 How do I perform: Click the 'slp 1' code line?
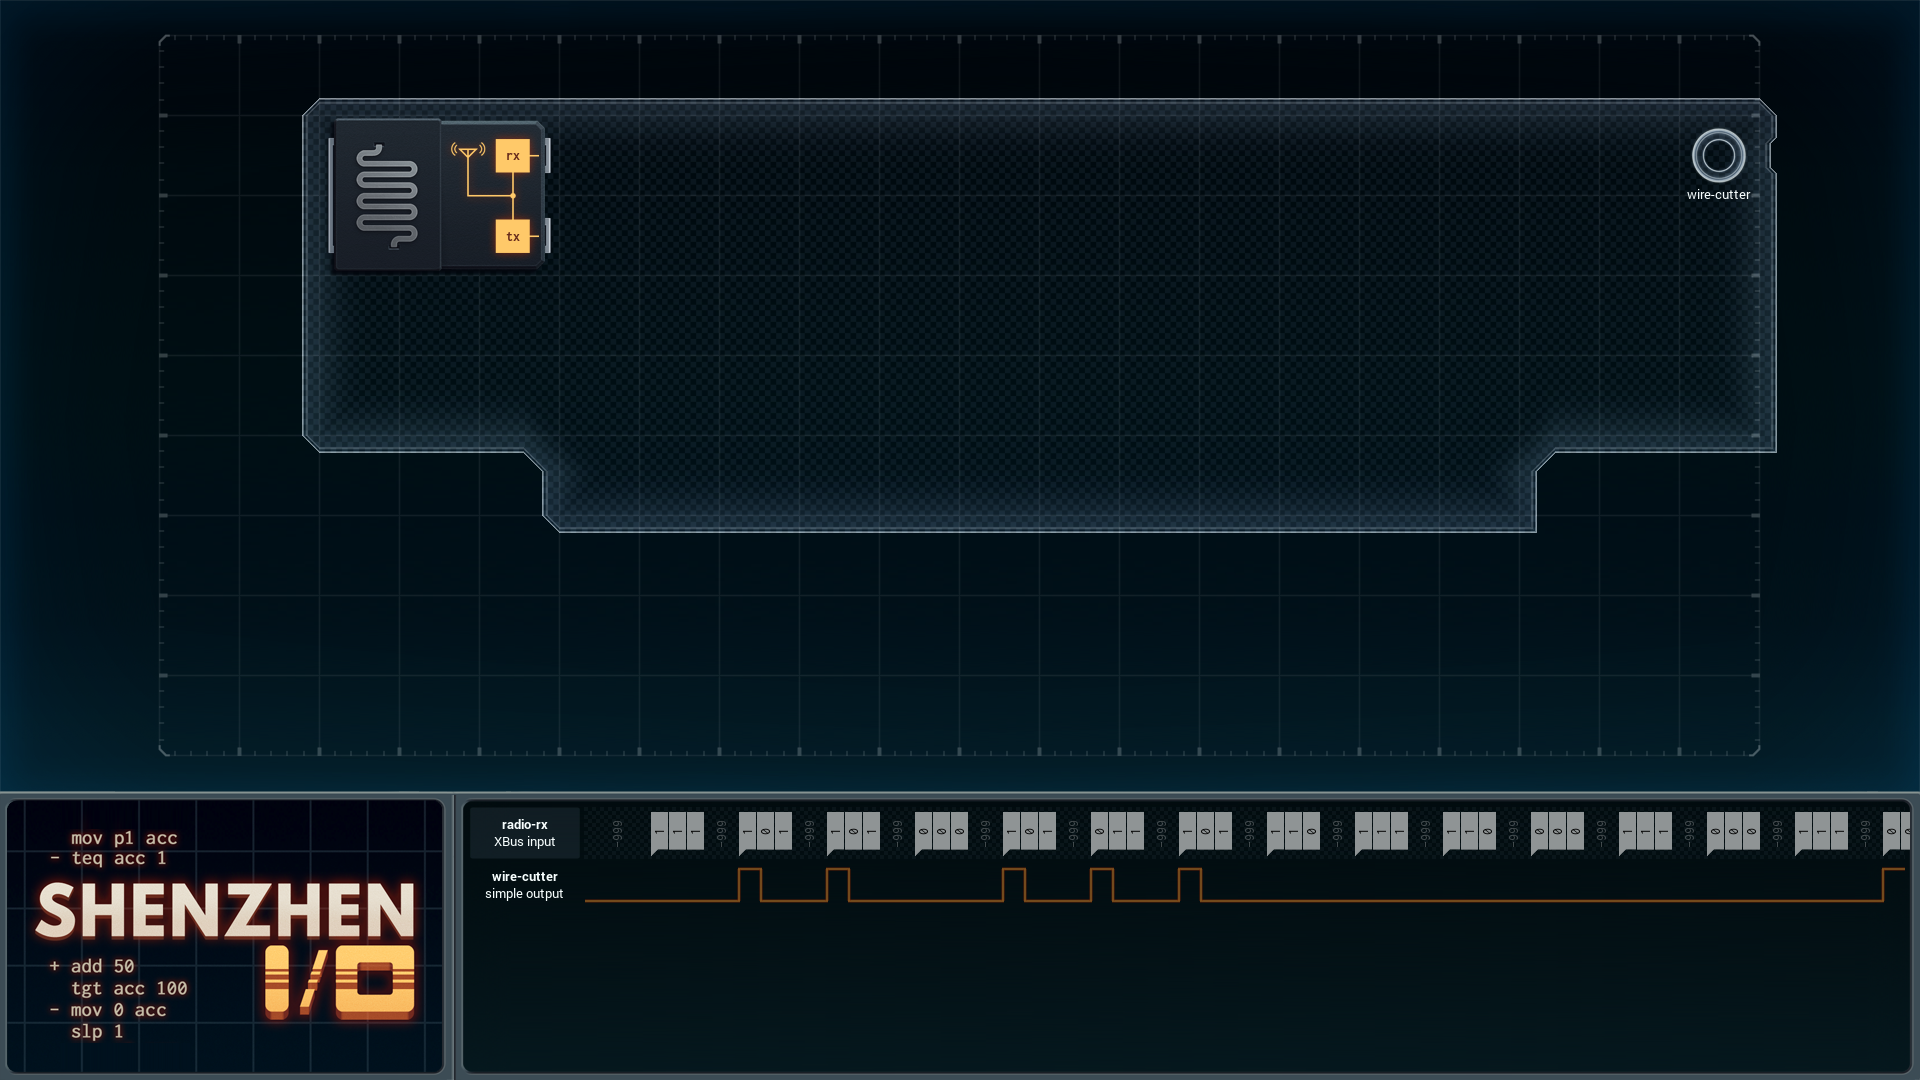tap(97, 1031)
